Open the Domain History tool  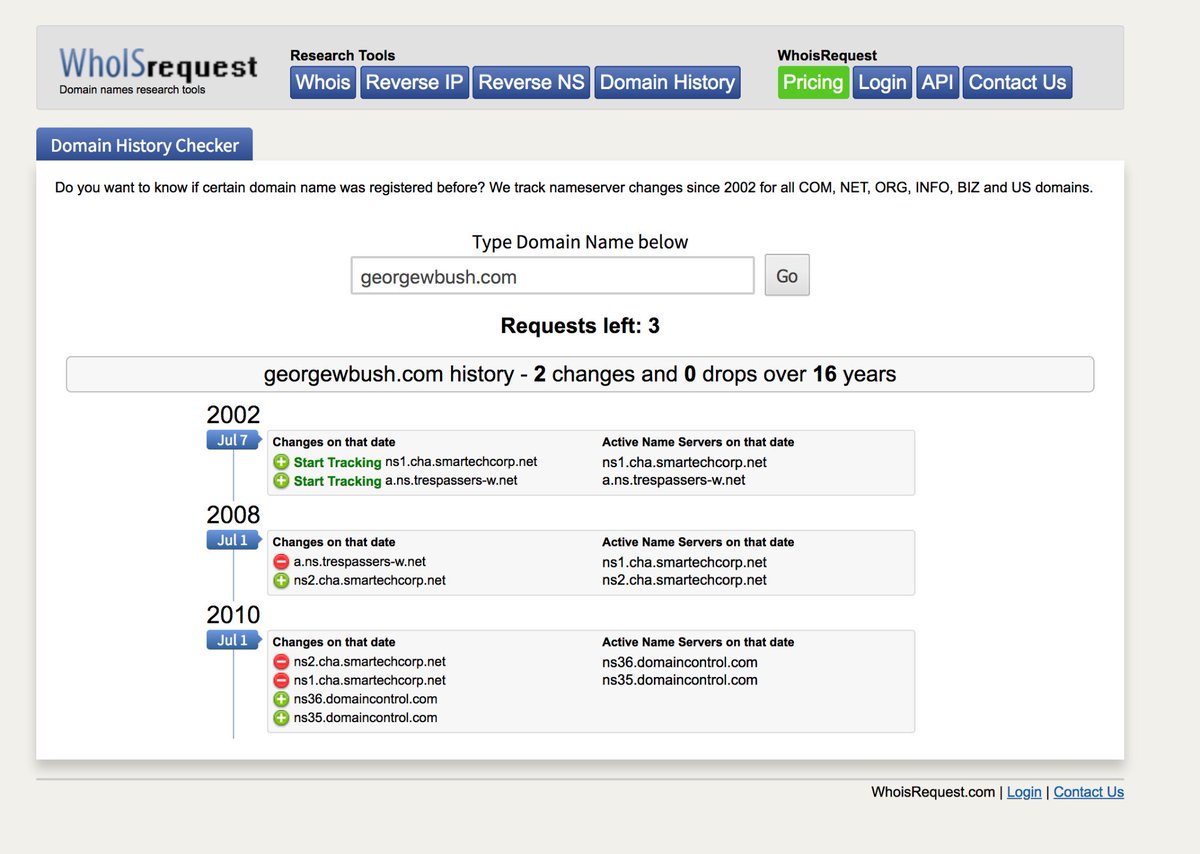pos(667,82)
